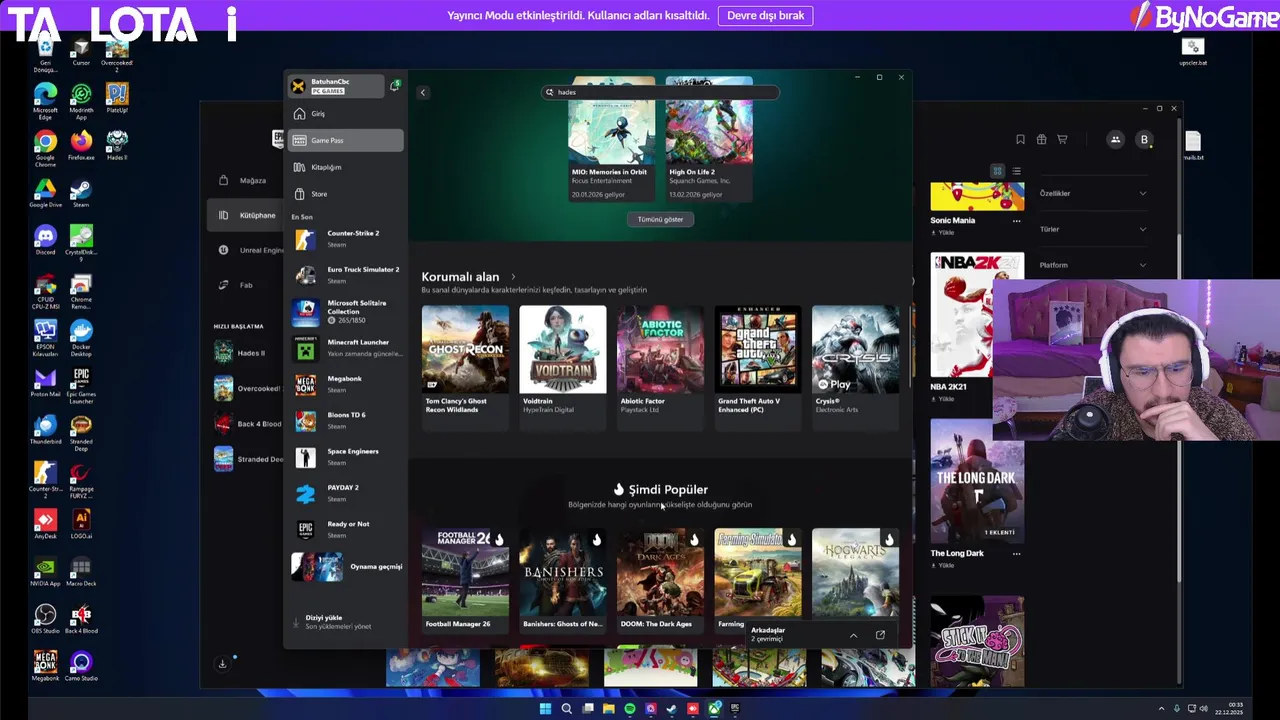Screen dimensions: 1280x720
Task: Open Steam from the taskbar
Action: [x=672, y=709]
